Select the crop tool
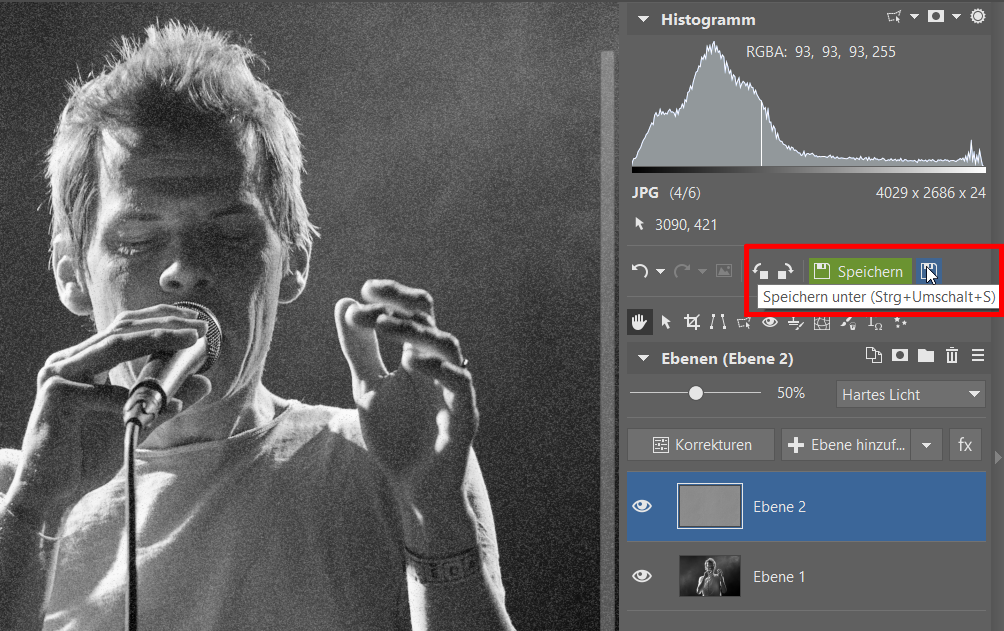This screenshot has width=1004, height=631. click(692, 322)
